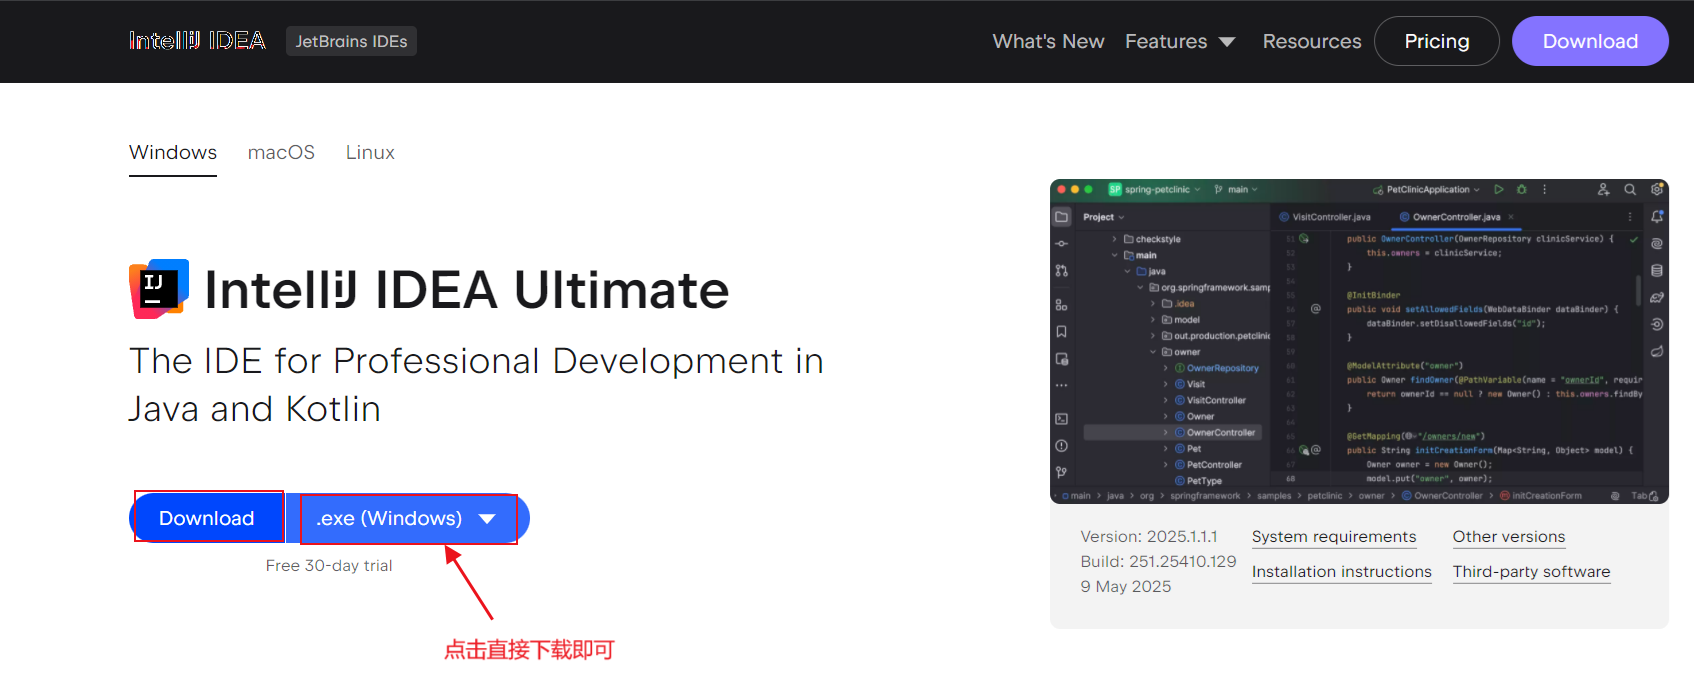Click the green Run button in IDE preview

1499,189
